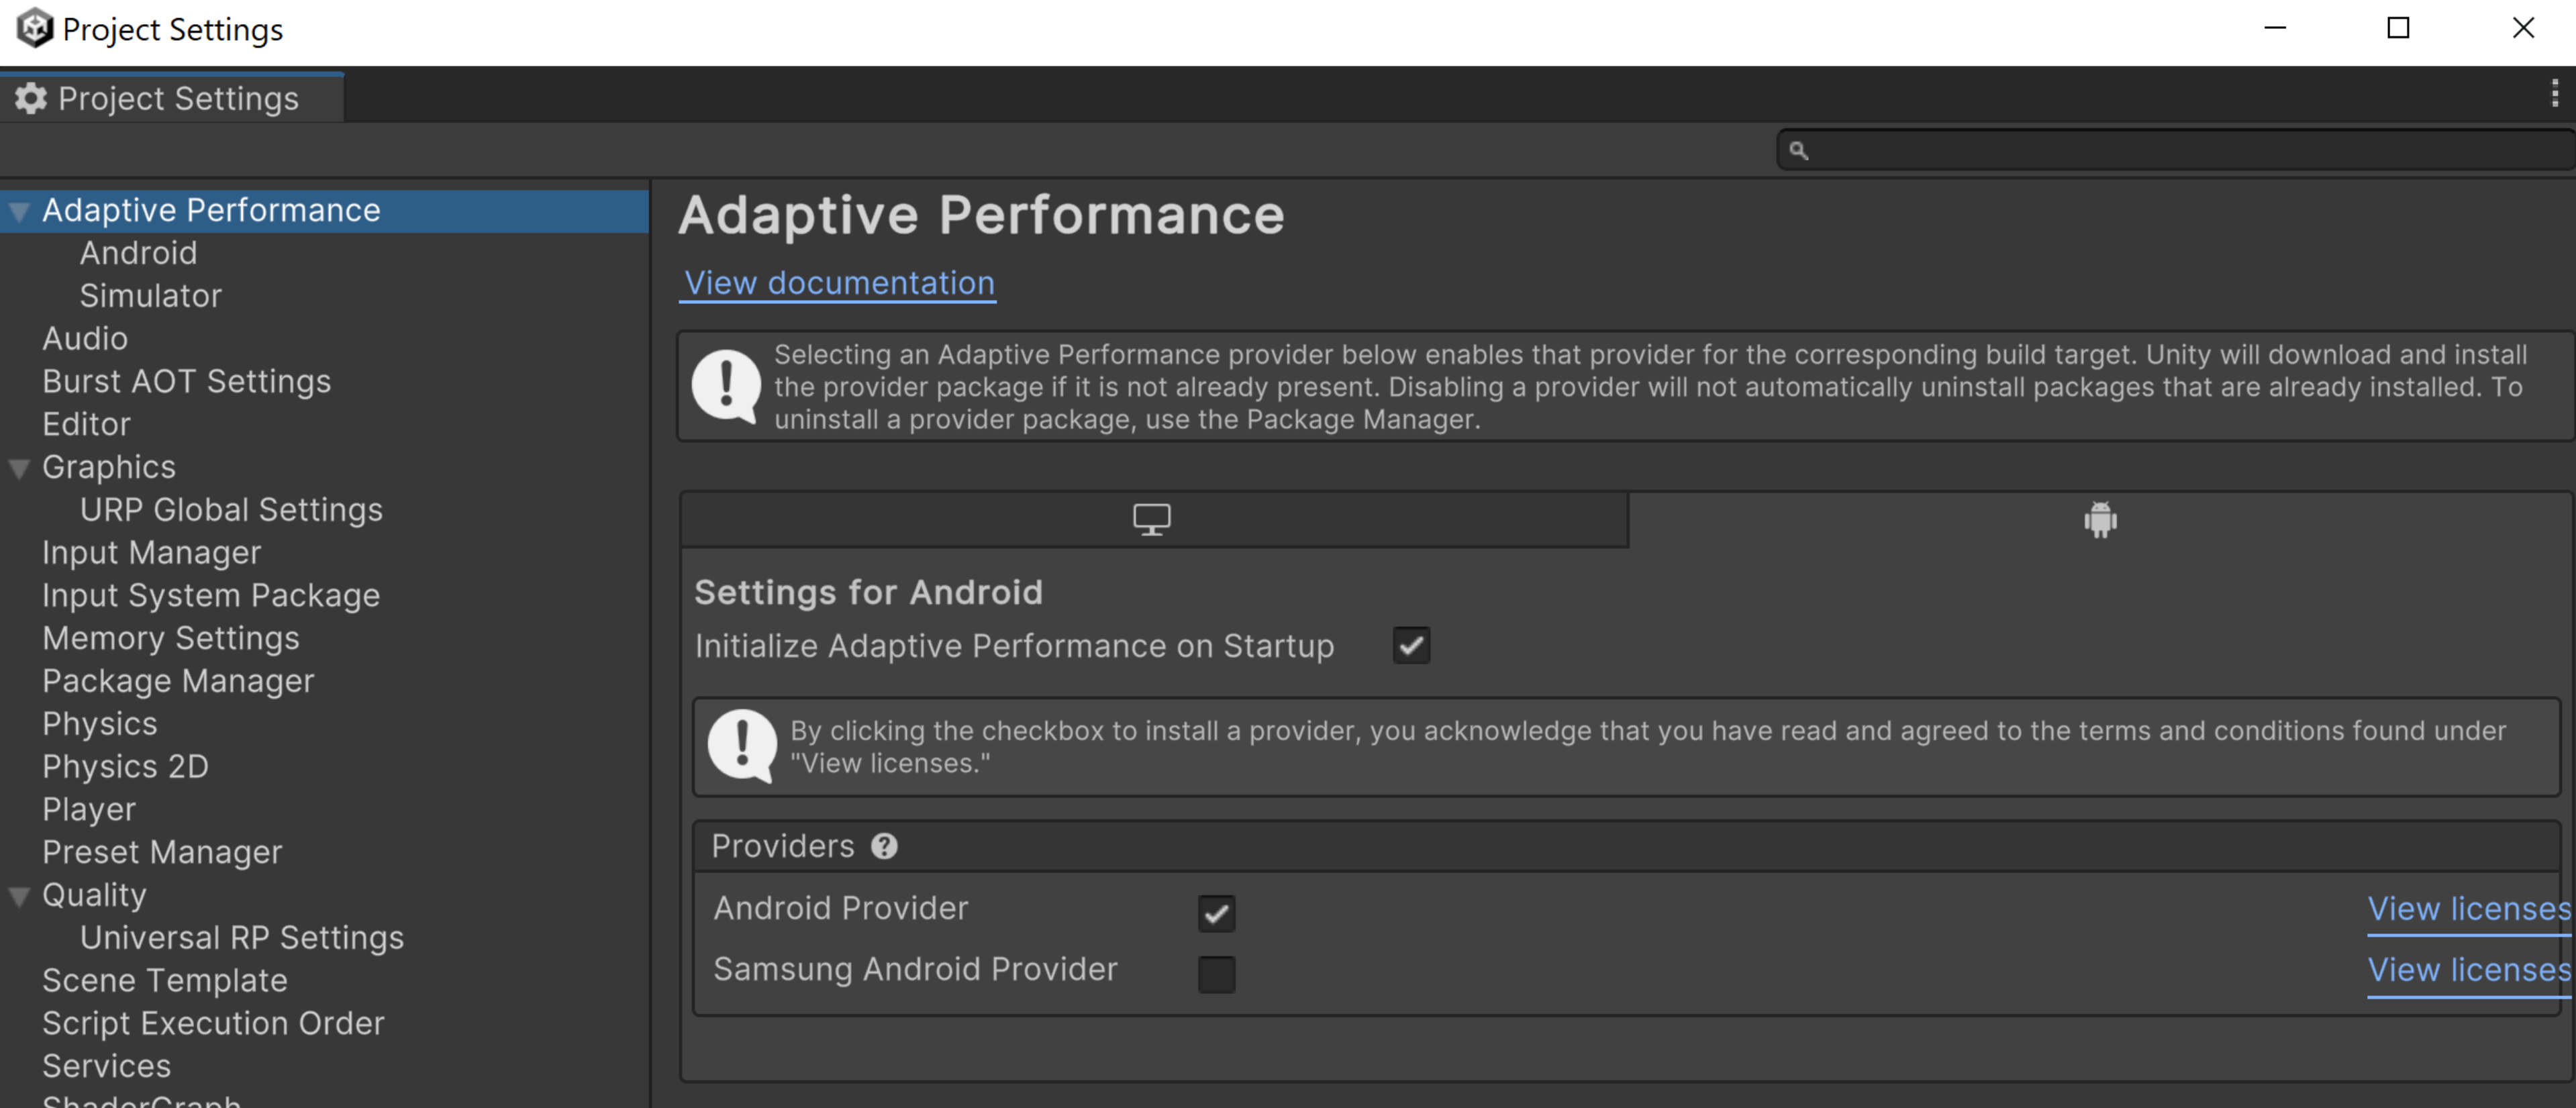The image size is (2576, 1108).
Task: Click the Desktop/PC platform icon tab
Action: tap(1150, 520)
